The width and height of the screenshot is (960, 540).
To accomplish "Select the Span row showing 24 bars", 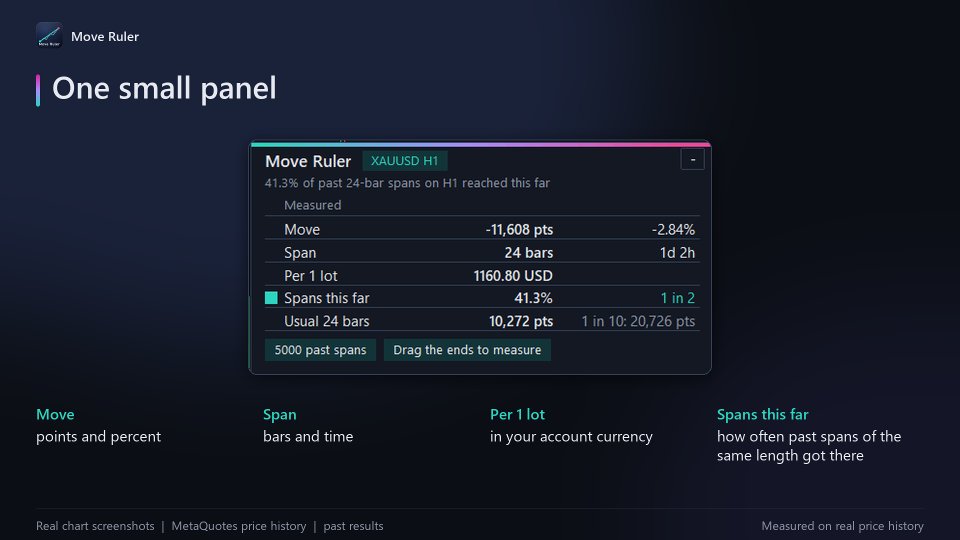I will coord(482,252).
